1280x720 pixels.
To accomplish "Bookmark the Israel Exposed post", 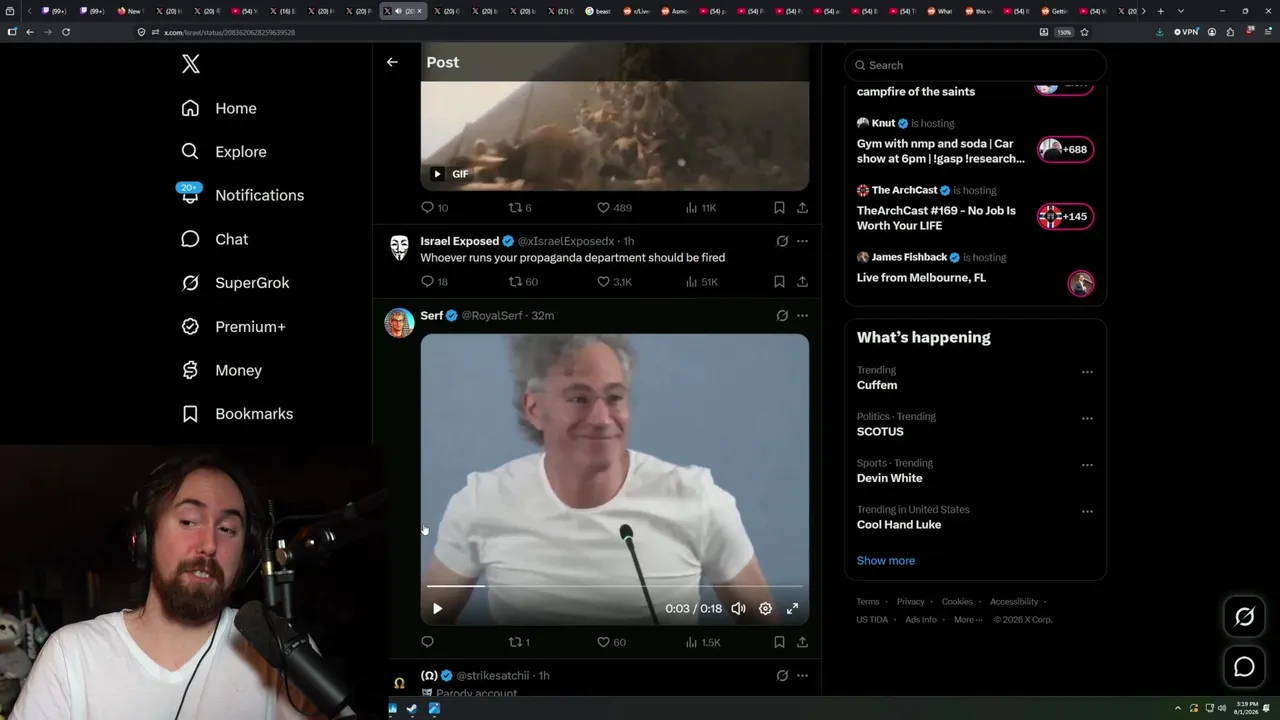I will coord(779,282).
